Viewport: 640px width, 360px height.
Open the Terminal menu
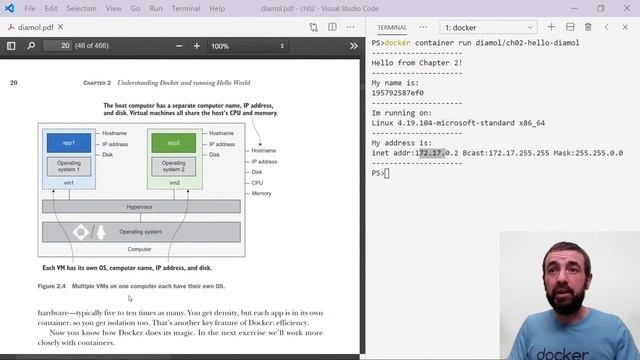186,9
